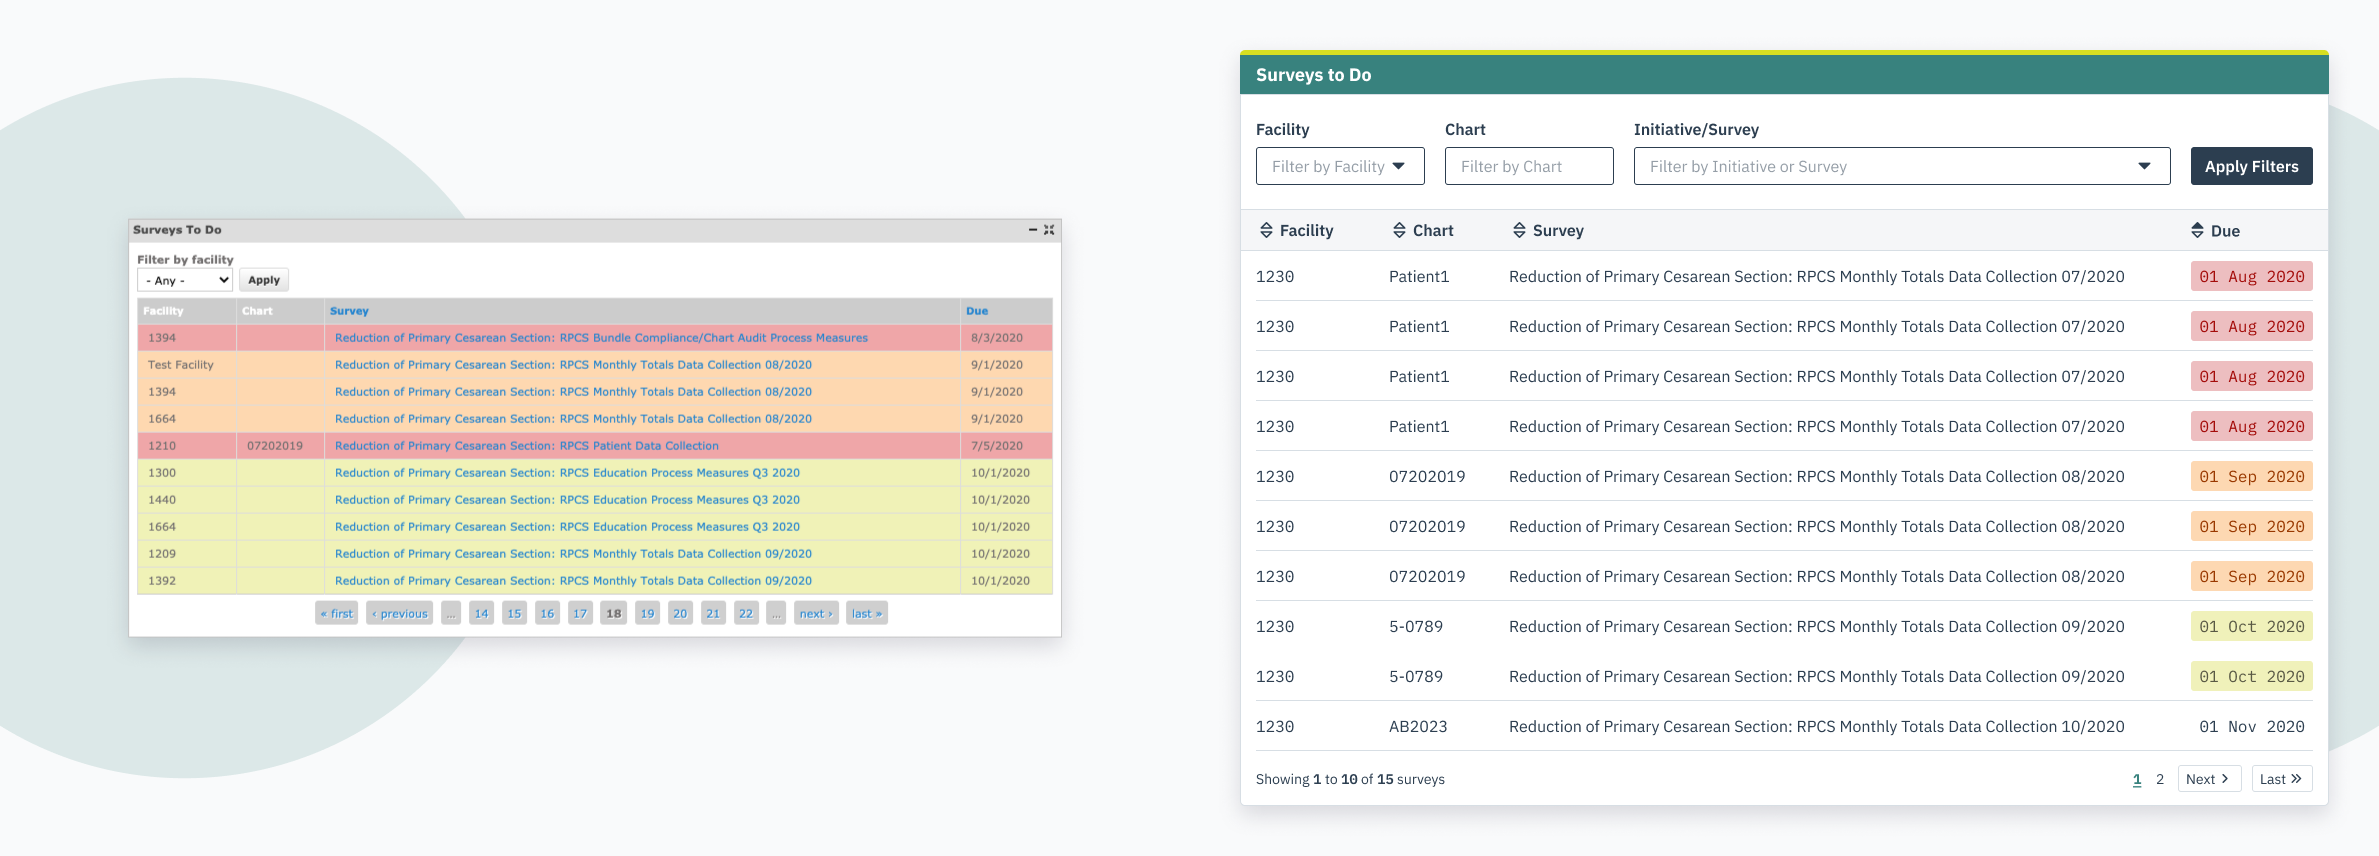The height and width of the screenshot is (856, 2379).
Task: Go to the Next page of surveys
Action: [x=2208, y=779]
